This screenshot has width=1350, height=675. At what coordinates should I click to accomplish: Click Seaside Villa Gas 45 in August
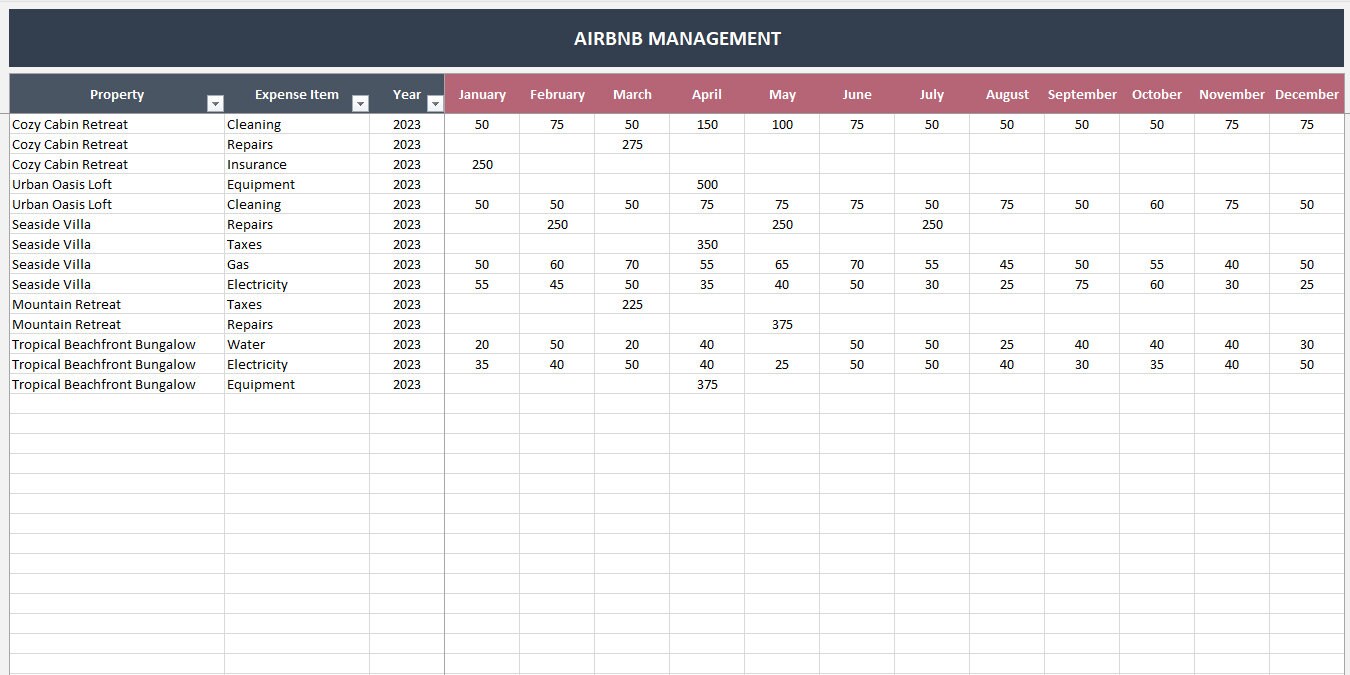[1007, 264]
